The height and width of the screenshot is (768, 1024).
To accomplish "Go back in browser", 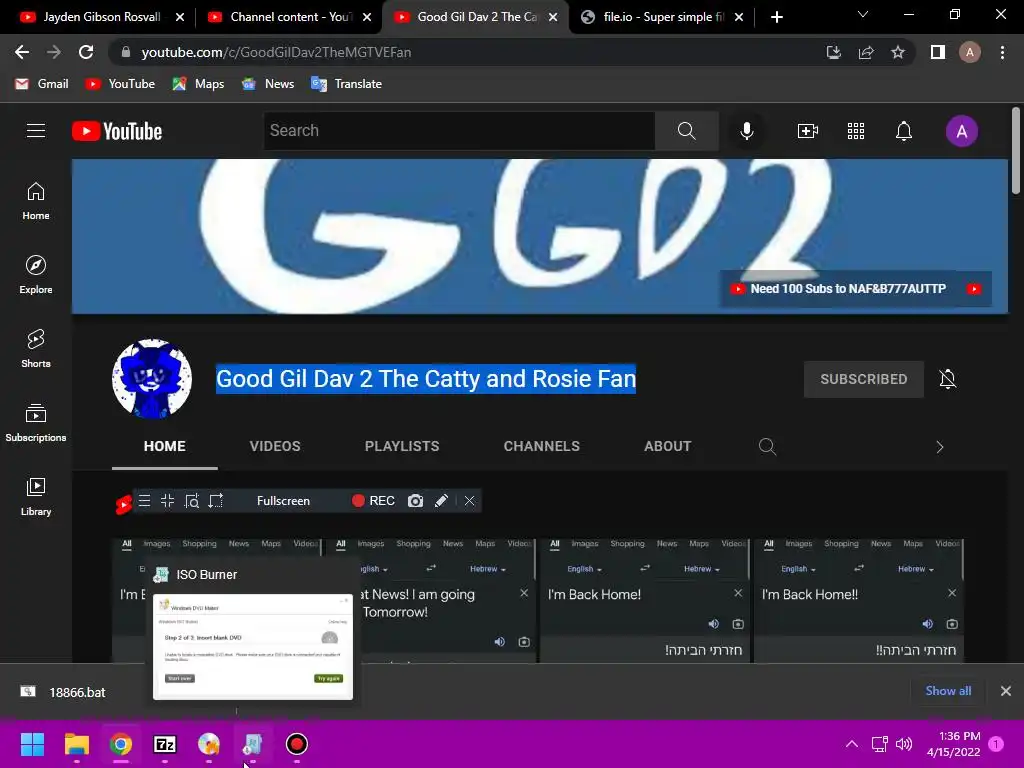I will pos(22,52).
